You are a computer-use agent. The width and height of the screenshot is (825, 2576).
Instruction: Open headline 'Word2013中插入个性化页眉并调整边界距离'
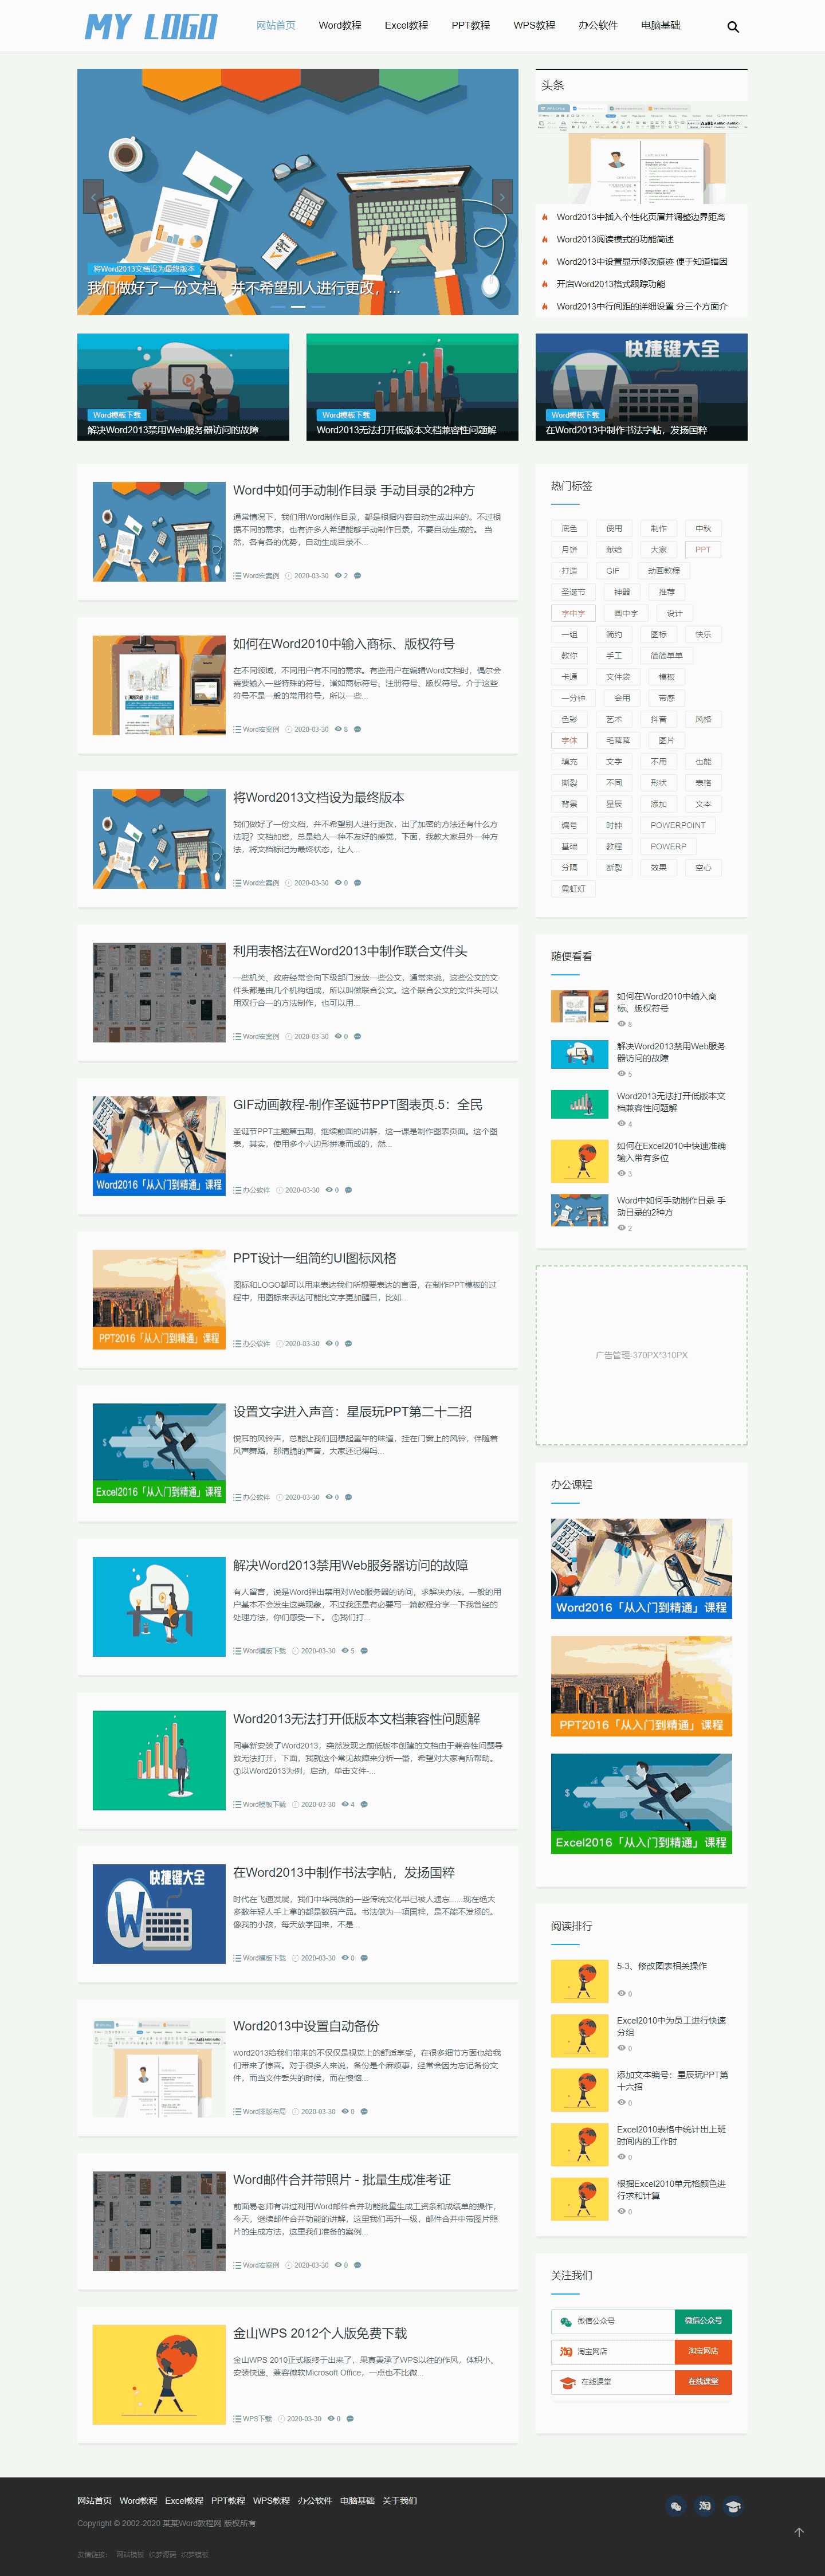[x=641, y=217]
